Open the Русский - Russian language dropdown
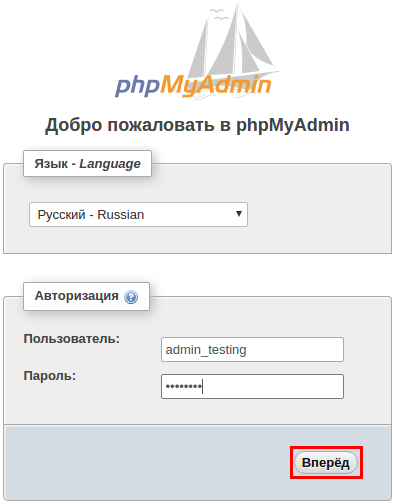Screen dimensions: 394x504 138,214
